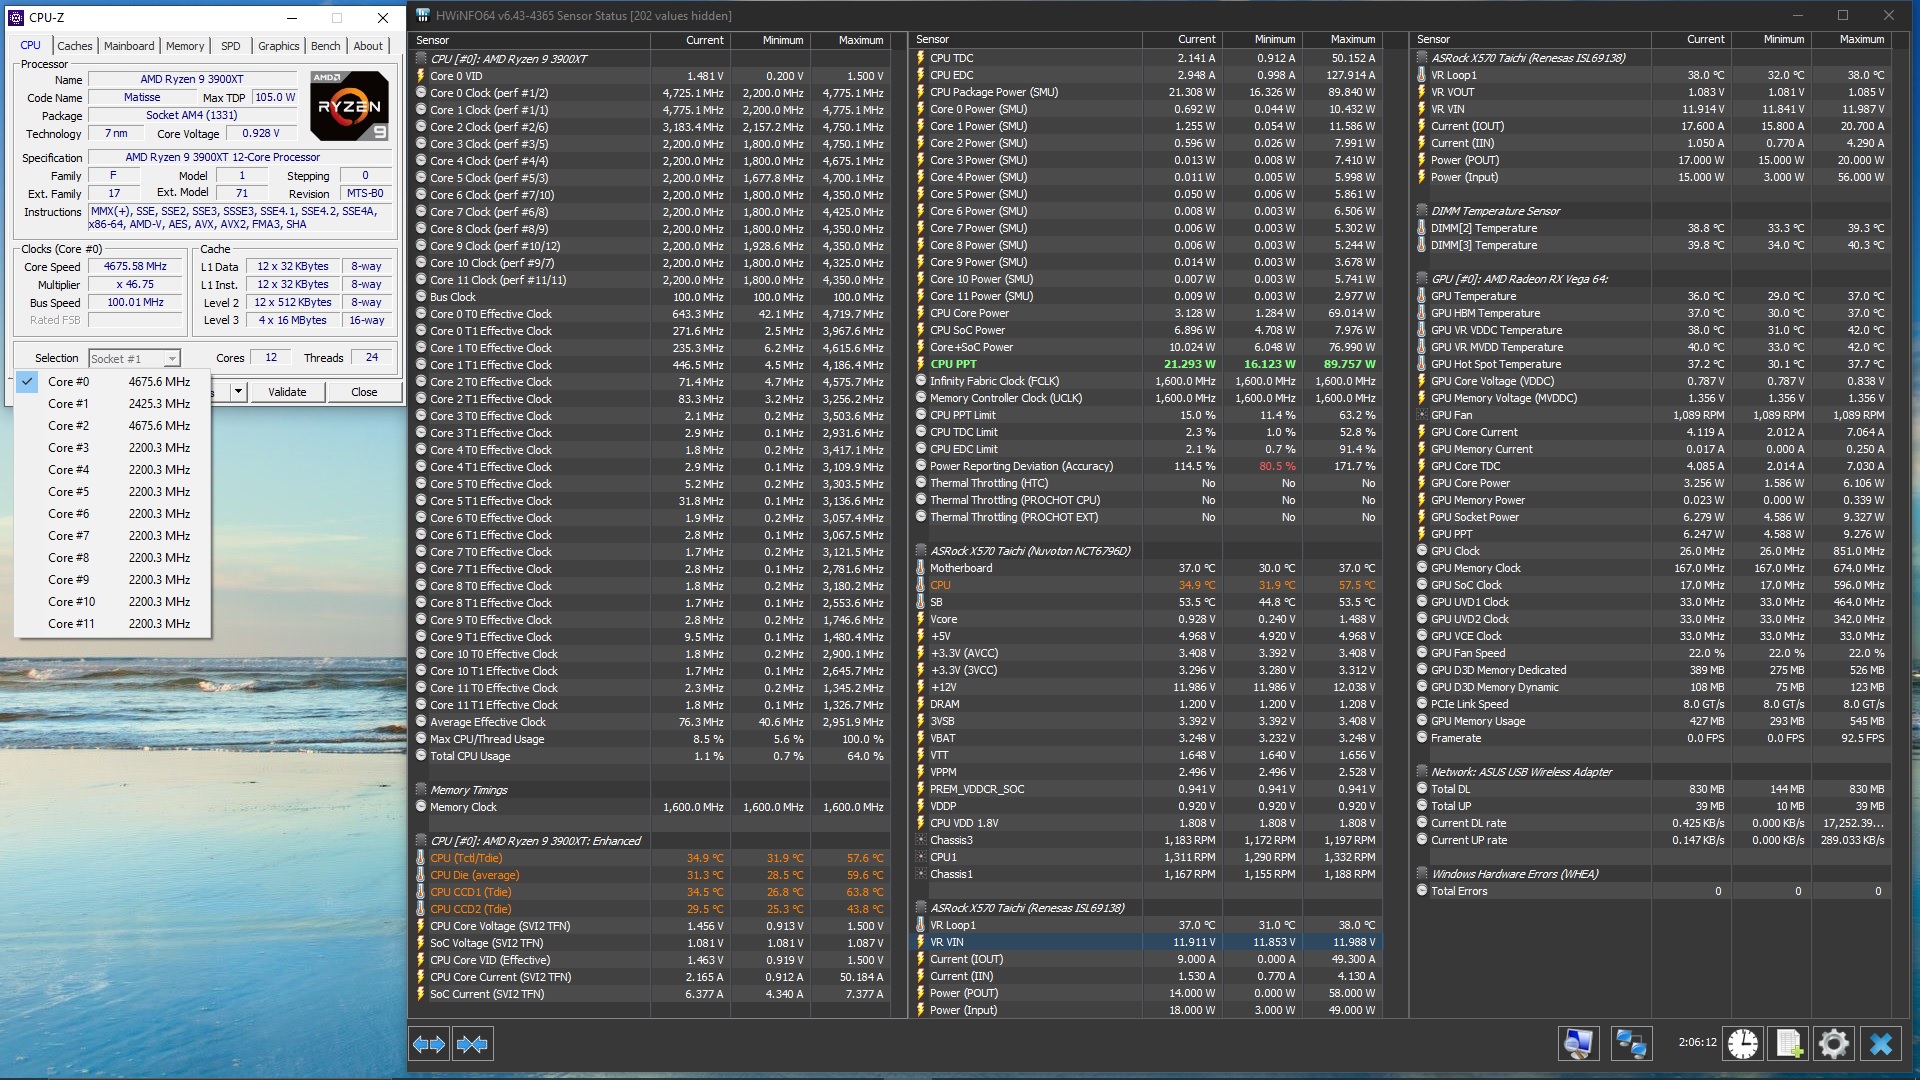Click the blue X close-sensors icon
Viewport: 1920px width, 1080px height.
(x=1881, y=1044)
